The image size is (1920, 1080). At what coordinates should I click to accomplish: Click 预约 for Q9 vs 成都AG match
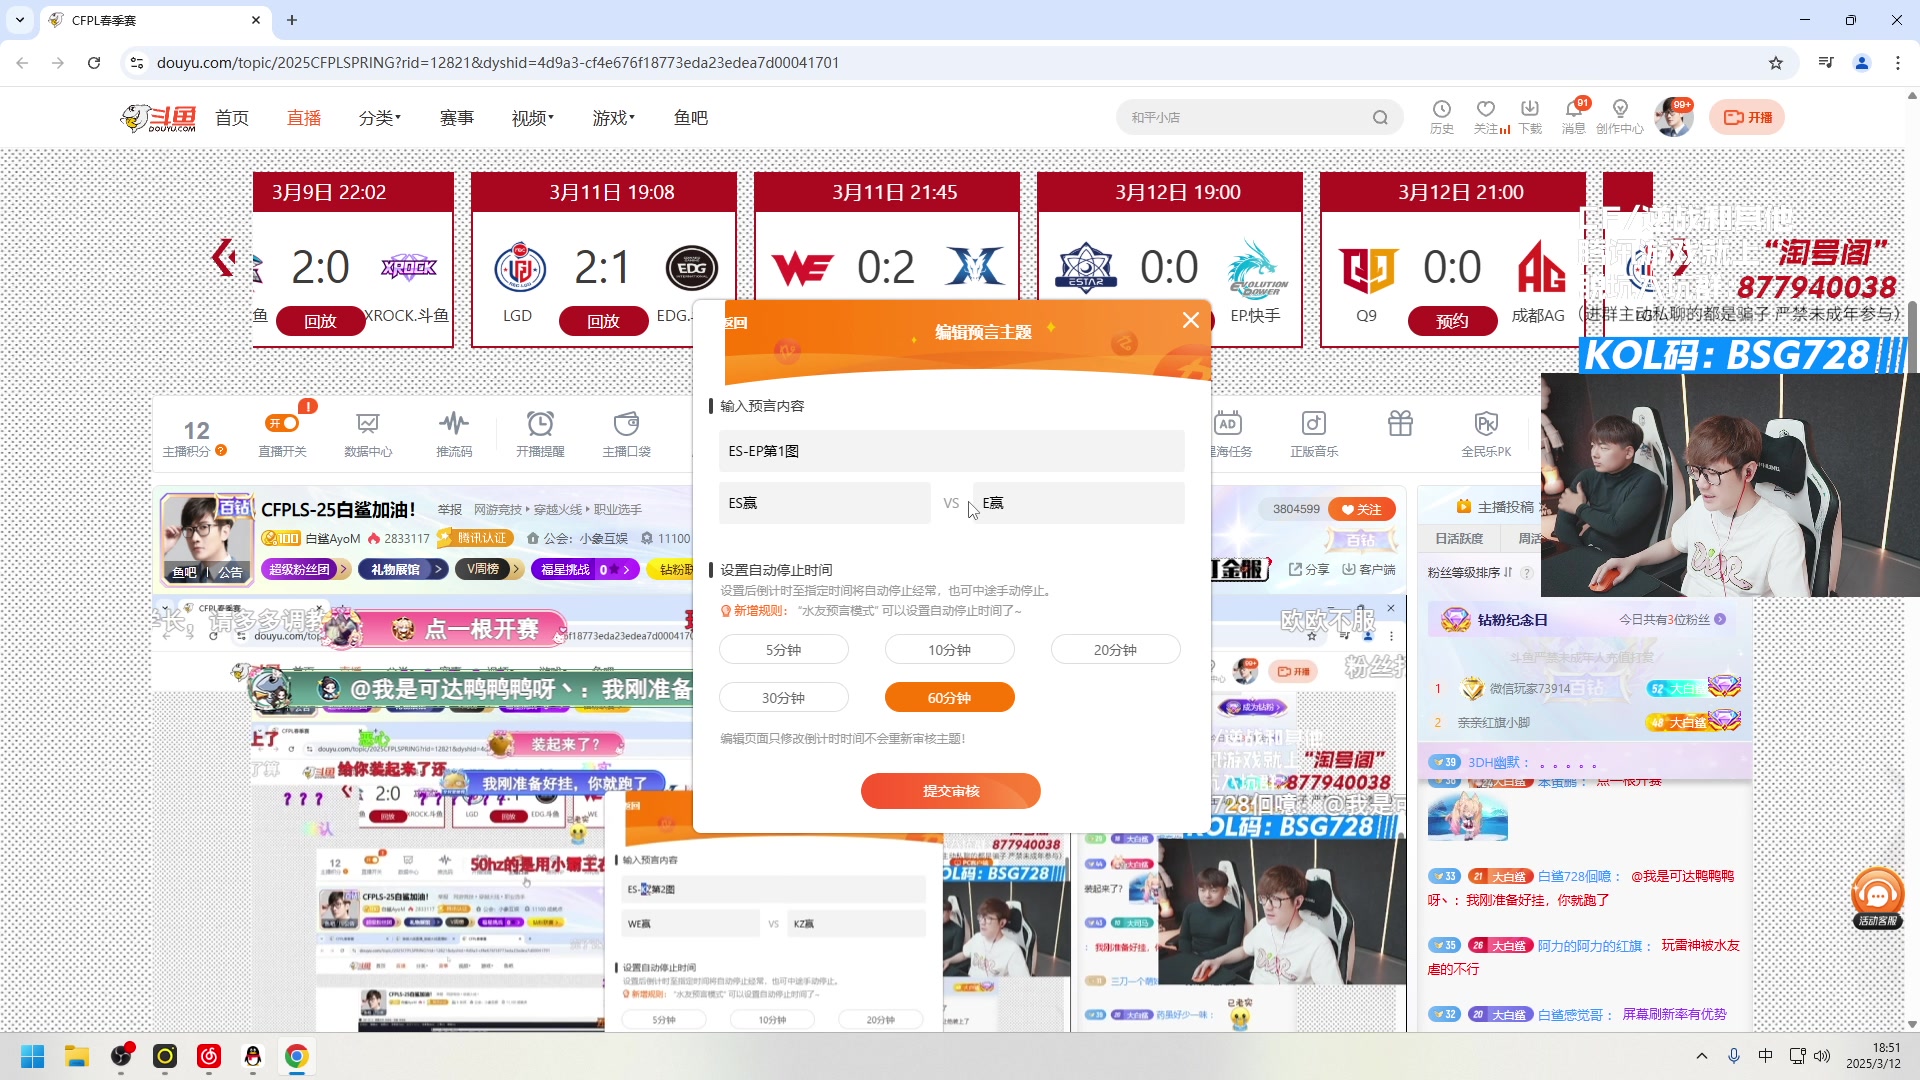[1452, 321]
